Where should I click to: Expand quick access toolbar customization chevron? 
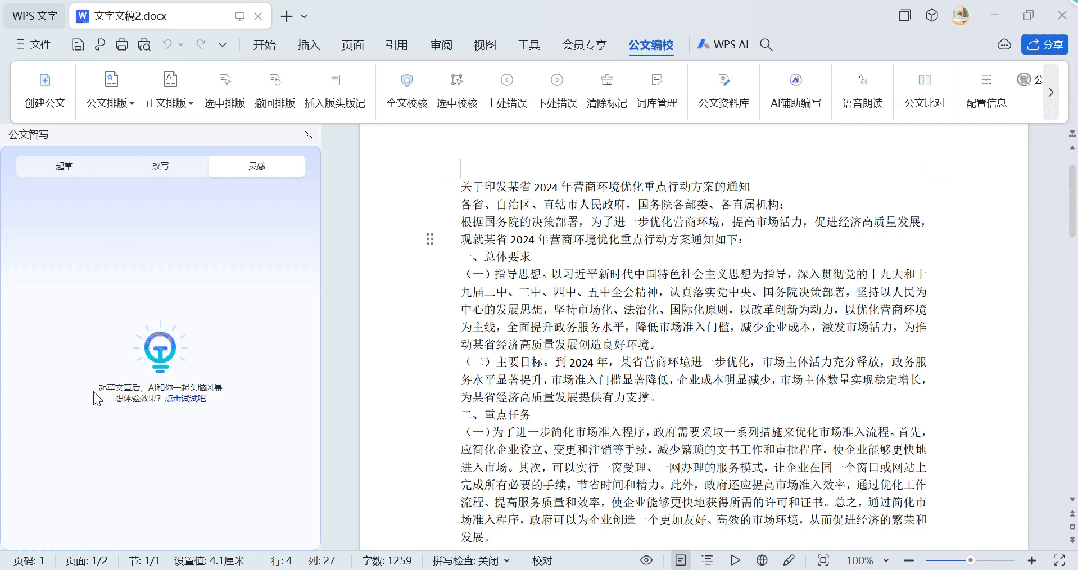pyautogui.click(x=223, y=45)
